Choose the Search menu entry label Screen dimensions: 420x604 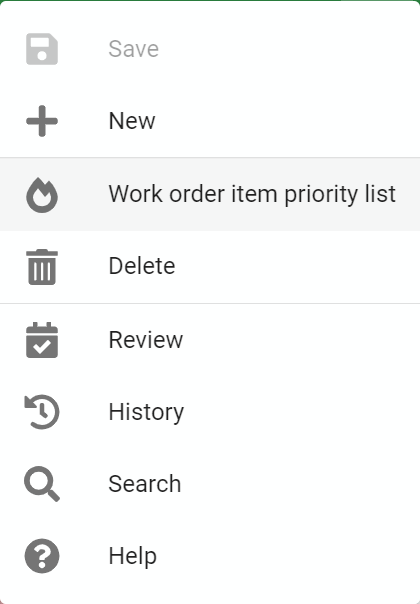tap(144, 484)
